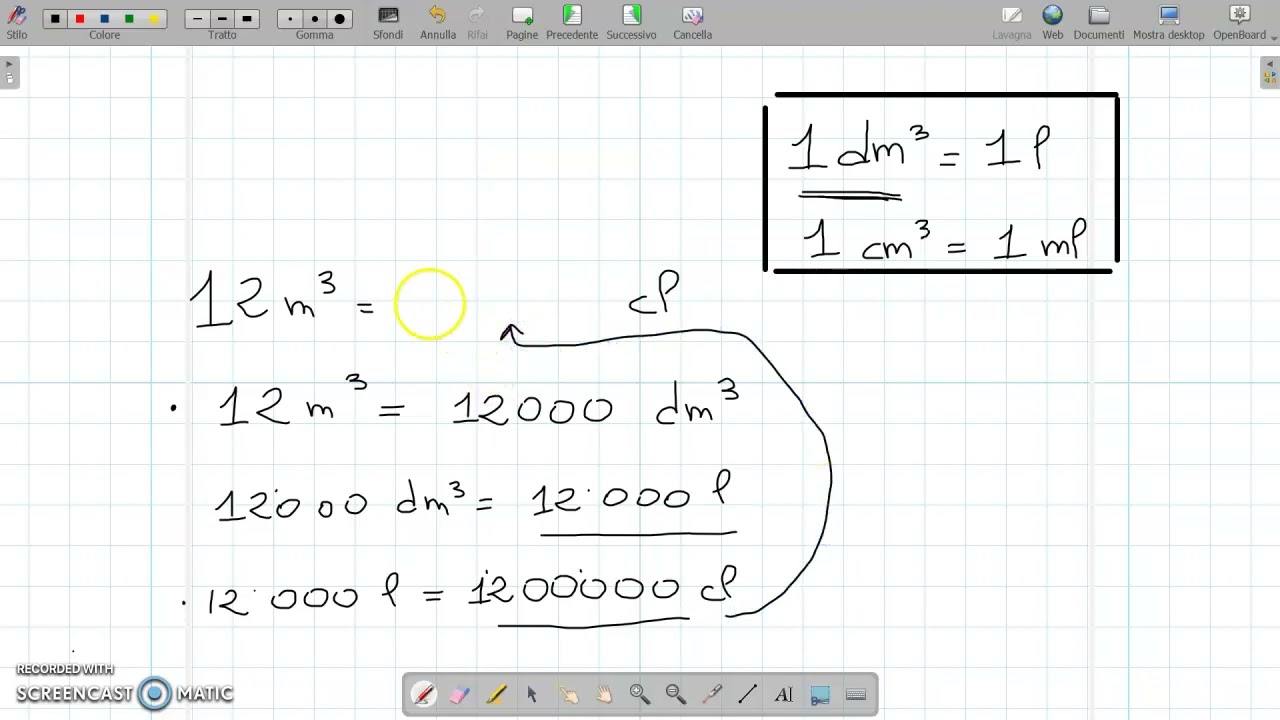The height and width of the screenshot is (720, 1280).
Task: Choose the blue pen color
Action: click(x=104, y=19)
